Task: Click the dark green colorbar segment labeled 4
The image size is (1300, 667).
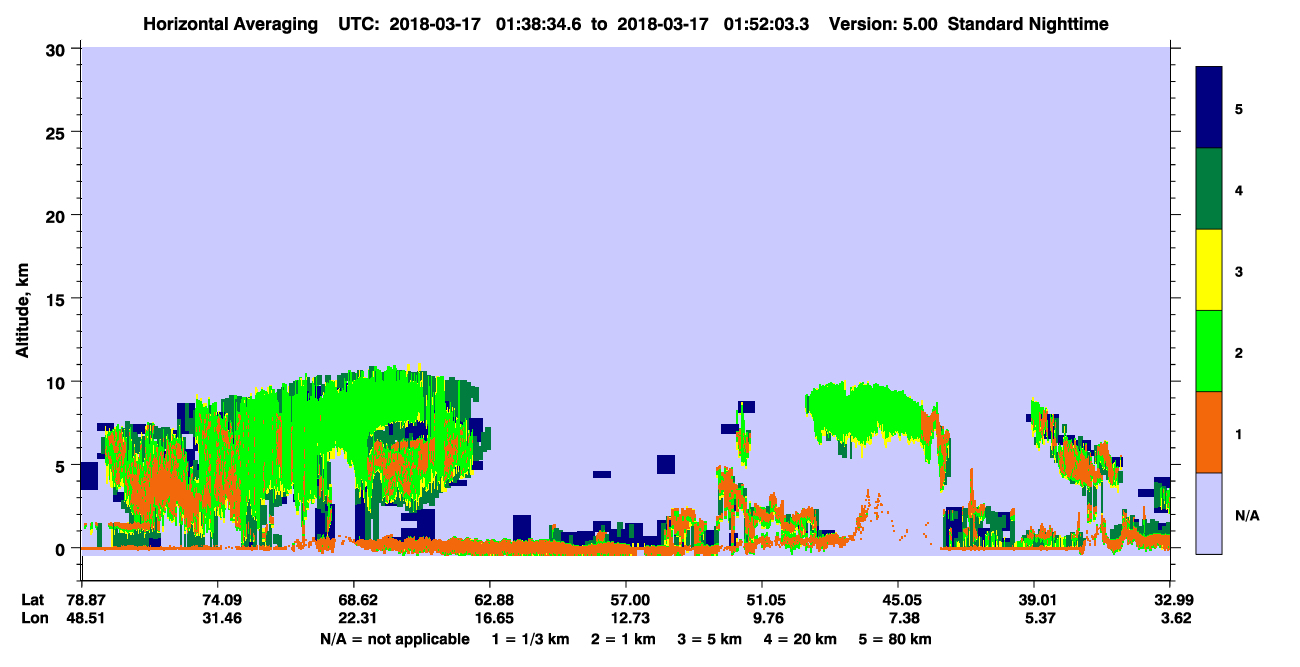Action: 1209,189
